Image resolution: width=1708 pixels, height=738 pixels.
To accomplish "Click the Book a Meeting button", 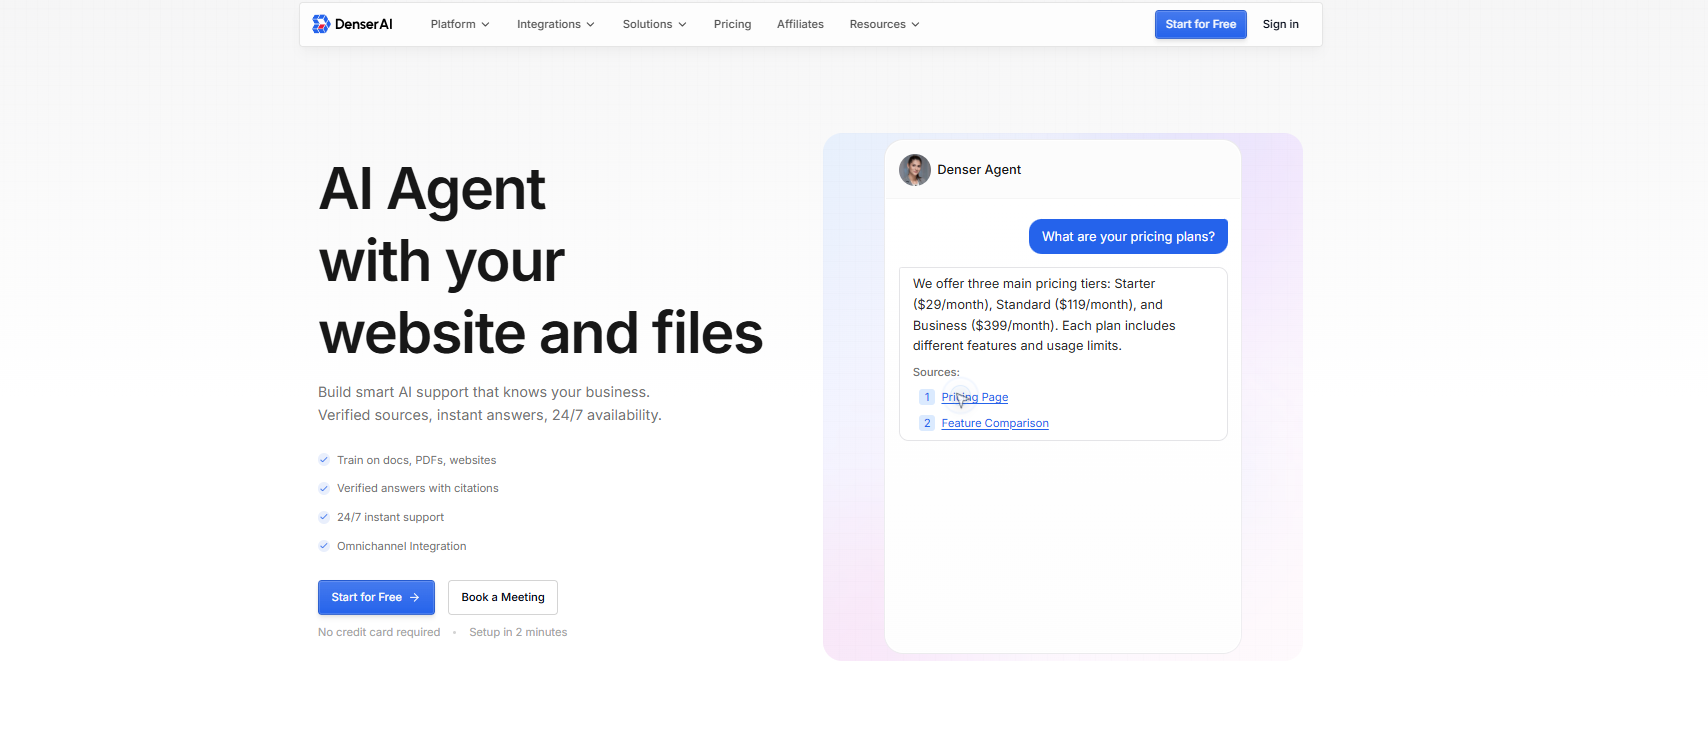I will point(502,597).
